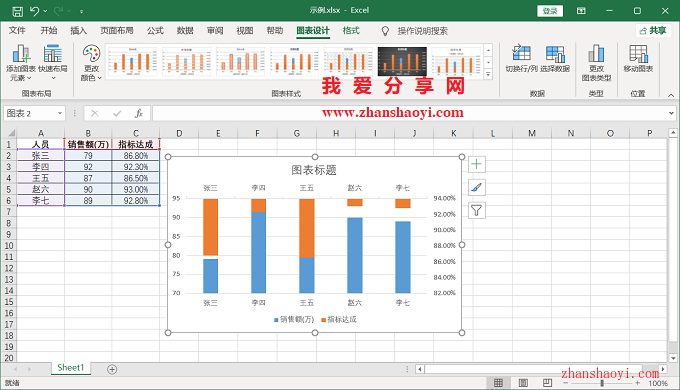Click the zoom in plus button
This screenshot has height=390, width=680.
(x=638, y=383)
